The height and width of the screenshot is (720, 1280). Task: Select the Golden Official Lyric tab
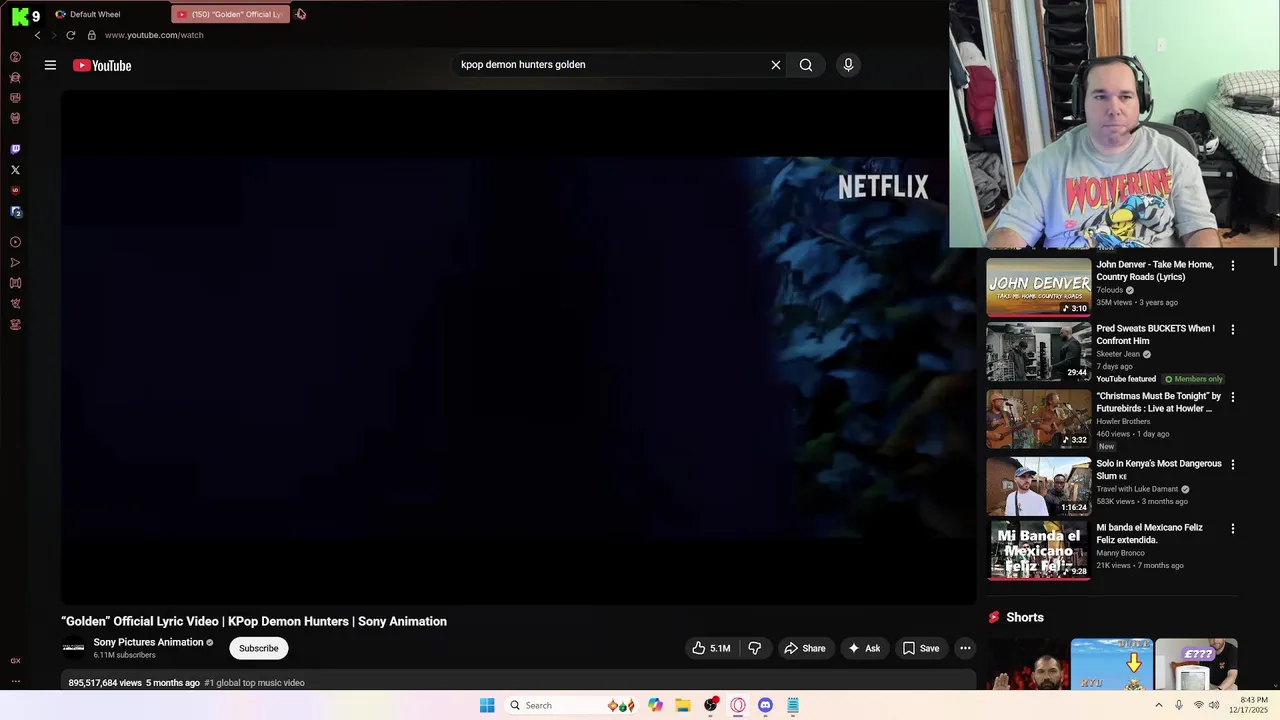(x=230, y=14)
